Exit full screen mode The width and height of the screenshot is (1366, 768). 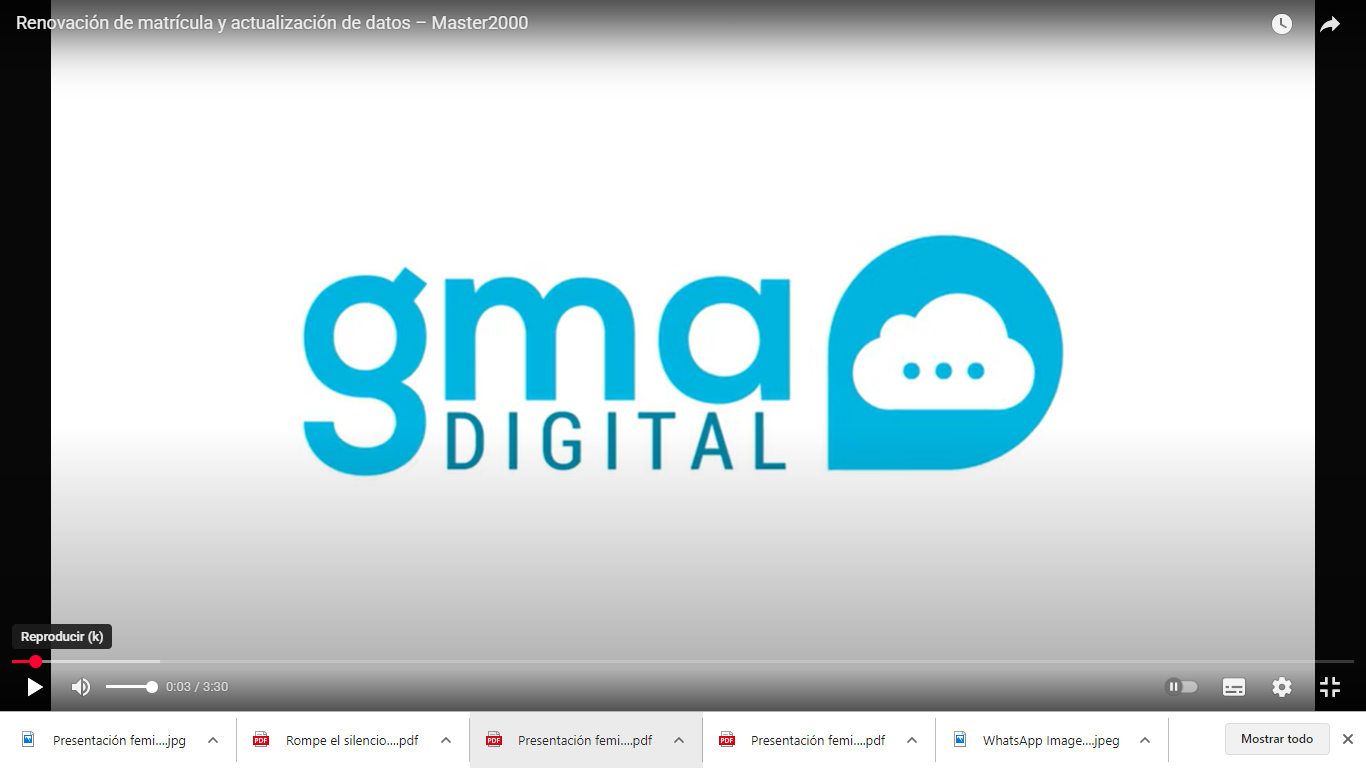pyautogui.click(x=1330, y=687)
